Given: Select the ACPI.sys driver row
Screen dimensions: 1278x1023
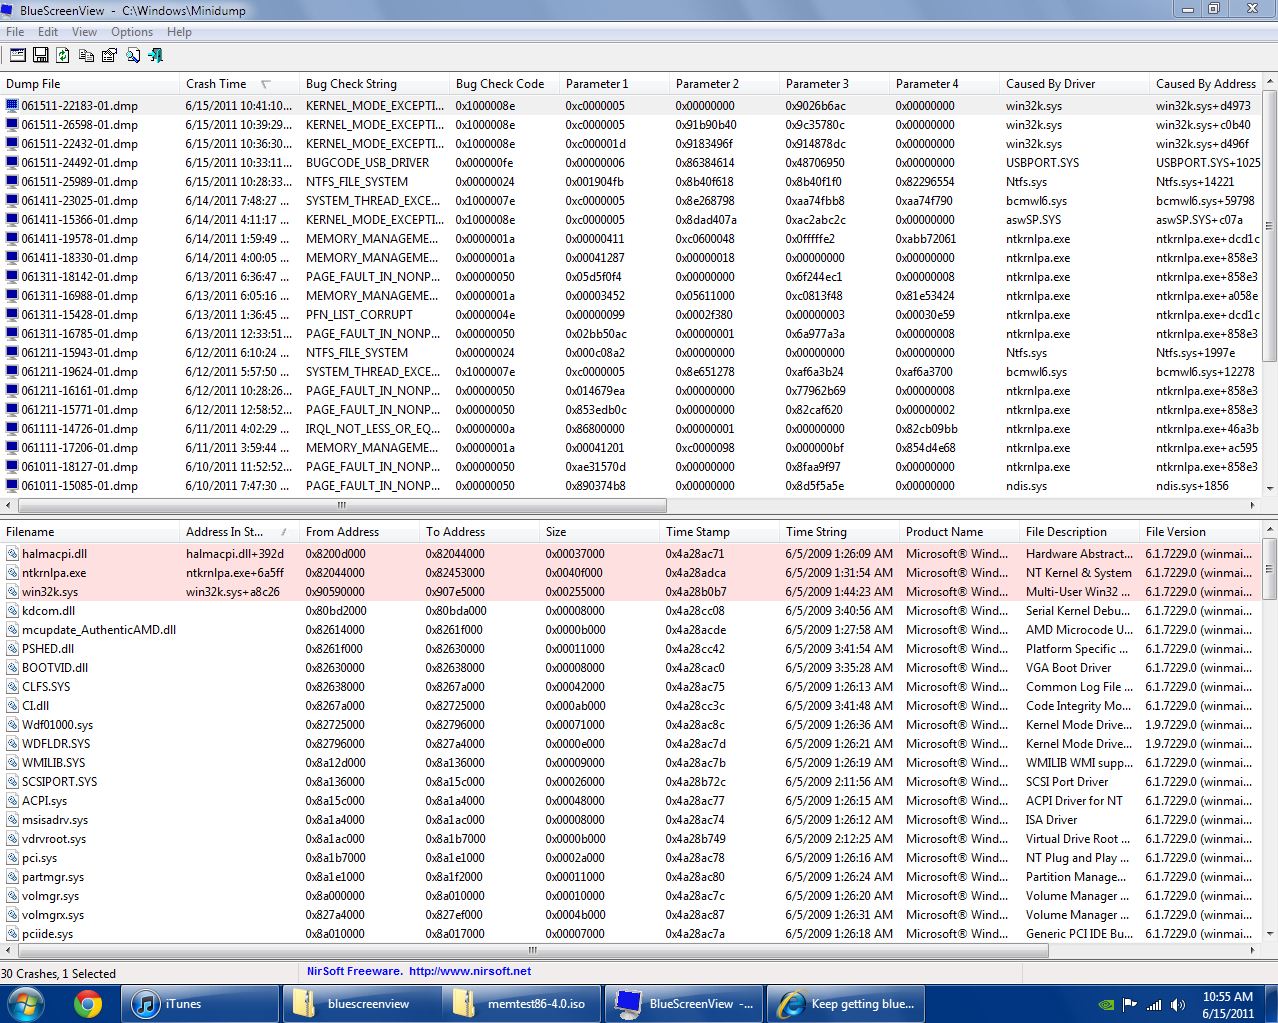Looking at the screenshot, I should 632,801.
